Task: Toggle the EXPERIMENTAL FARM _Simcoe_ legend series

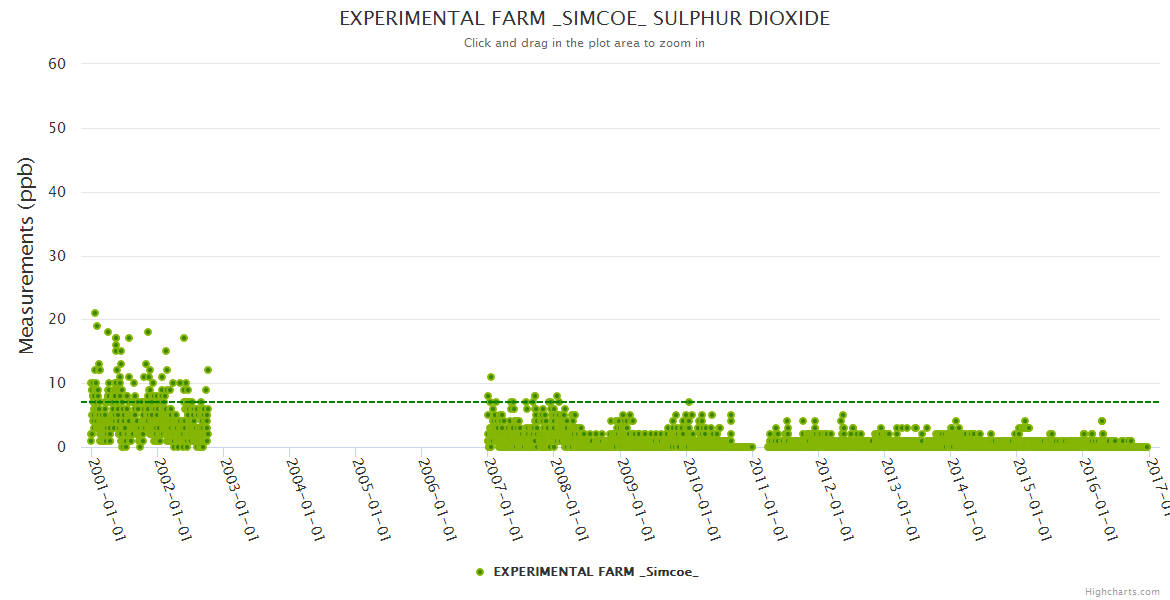Action: [x=596, y=572]
